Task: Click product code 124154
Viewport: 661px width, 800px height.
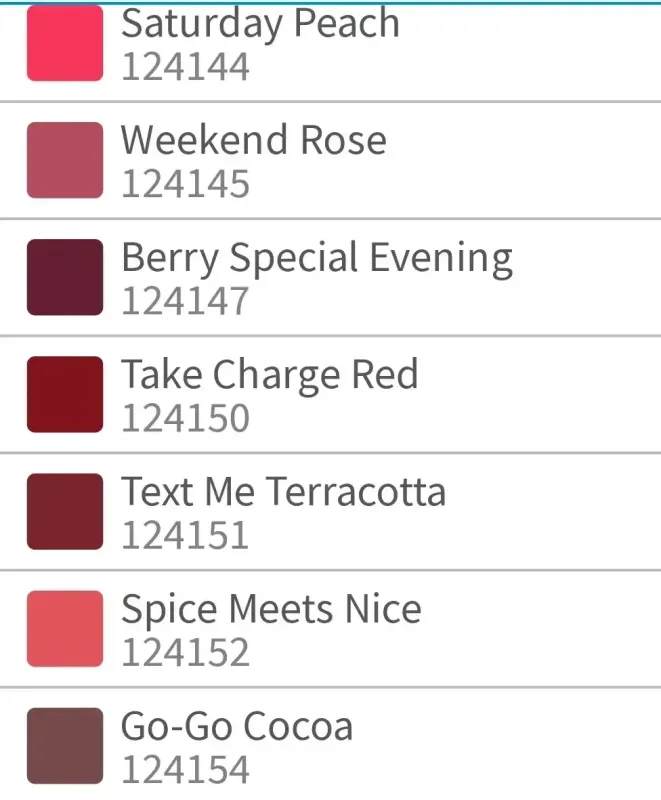Action: 186,769
